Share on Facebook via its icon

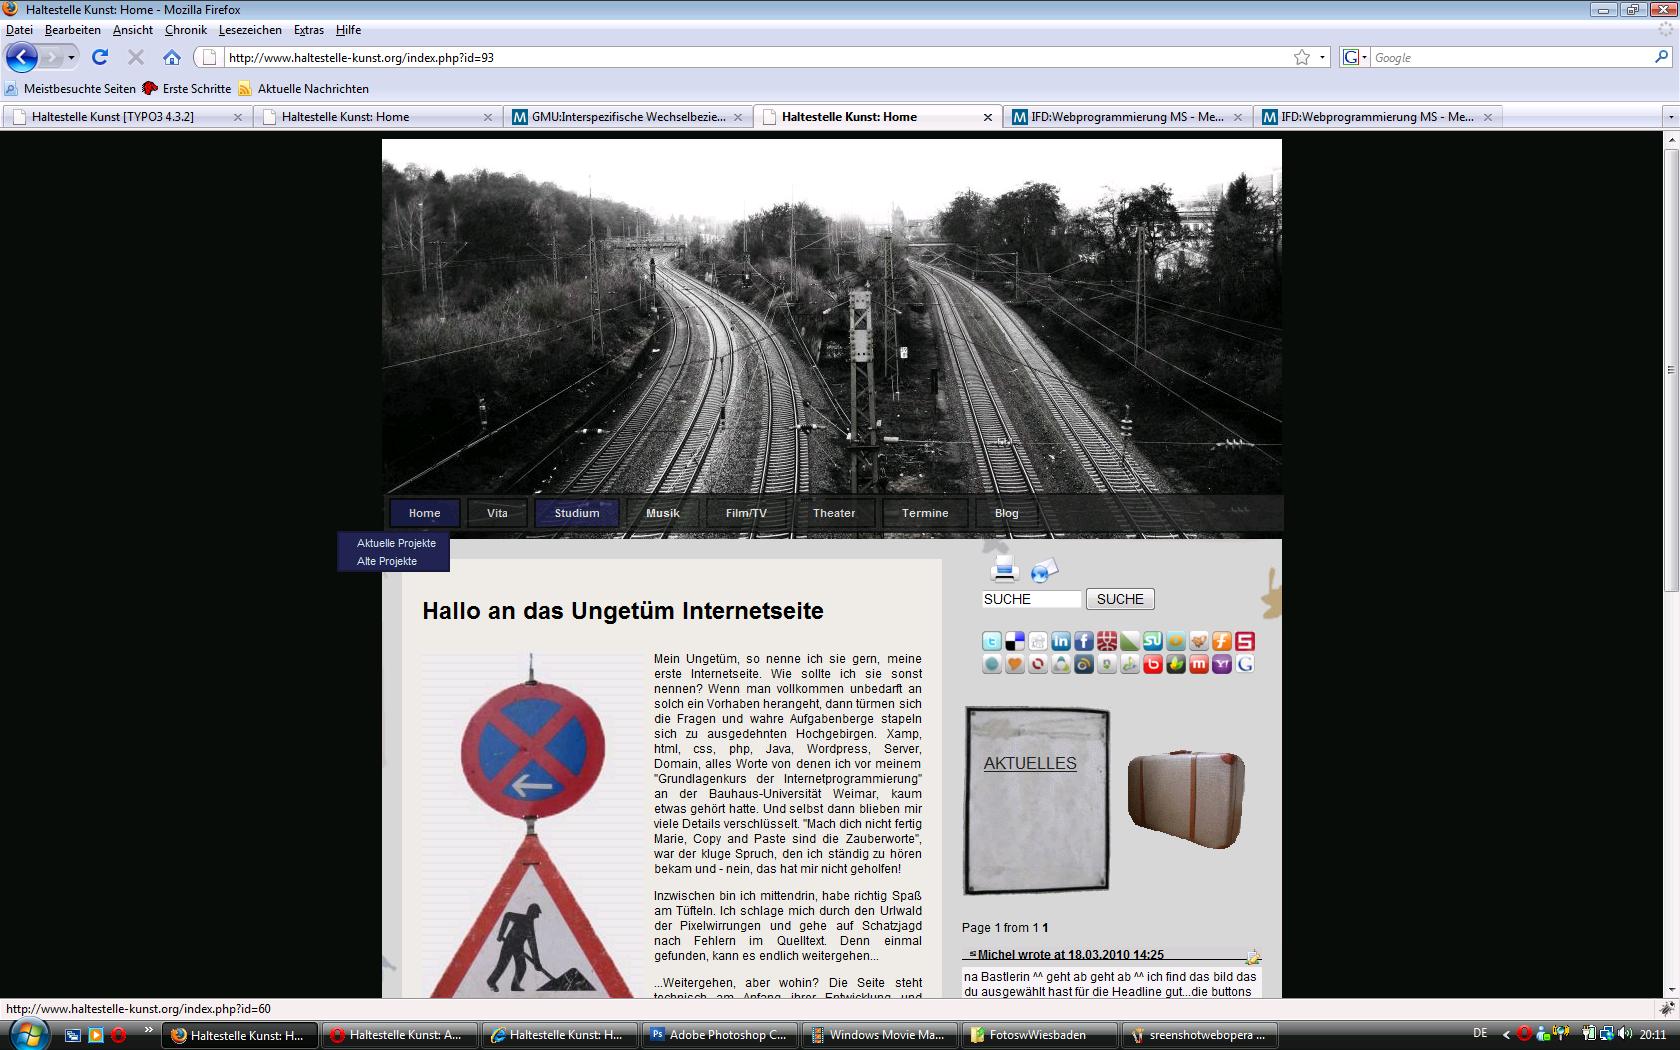(1084, 641)
